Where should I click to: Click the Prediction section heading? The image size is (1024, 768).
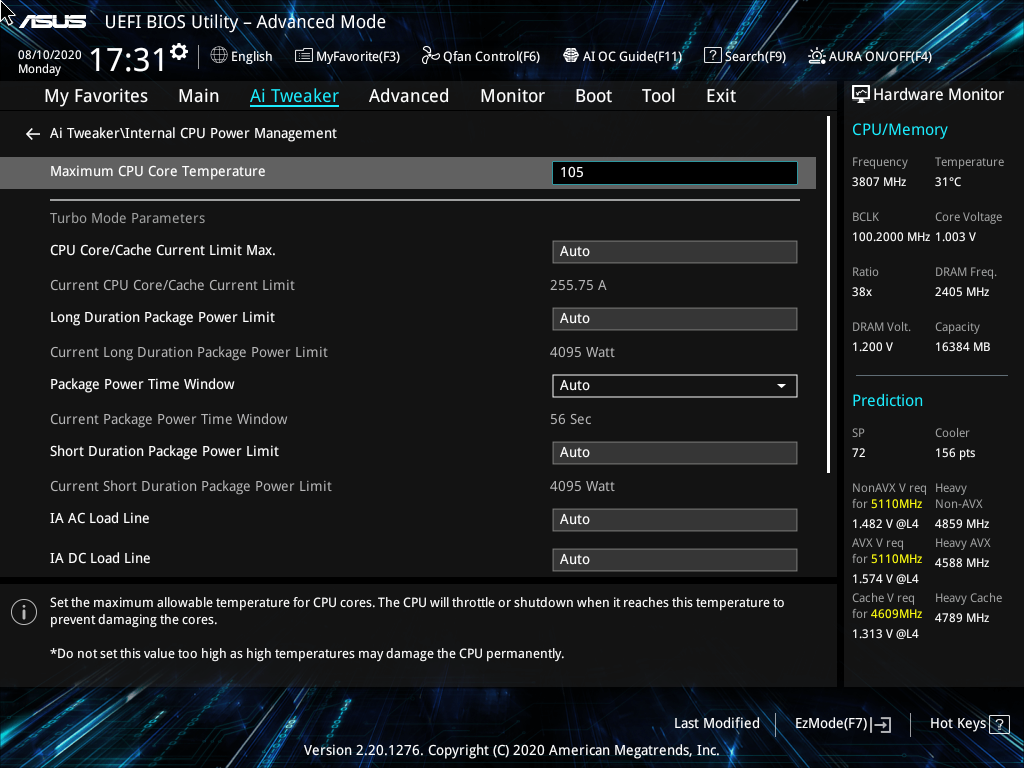(x=888, y=401)
